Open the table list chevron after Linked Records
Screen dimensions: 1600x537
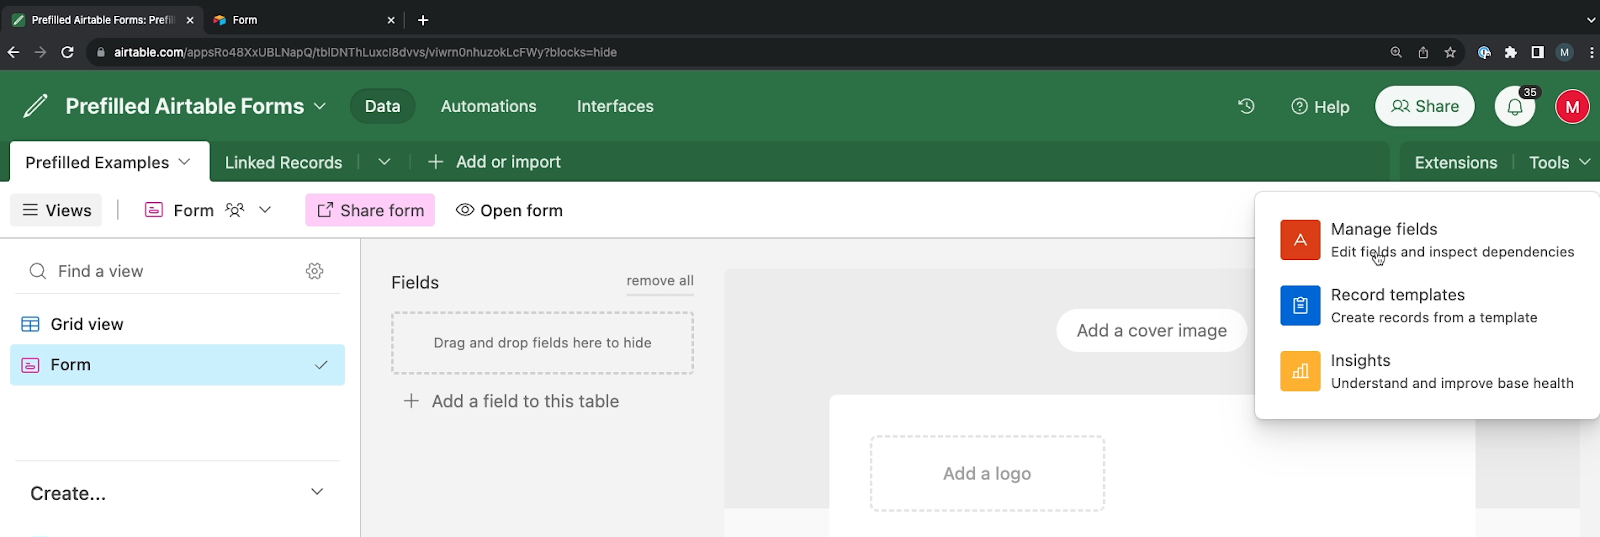[384, 162]
